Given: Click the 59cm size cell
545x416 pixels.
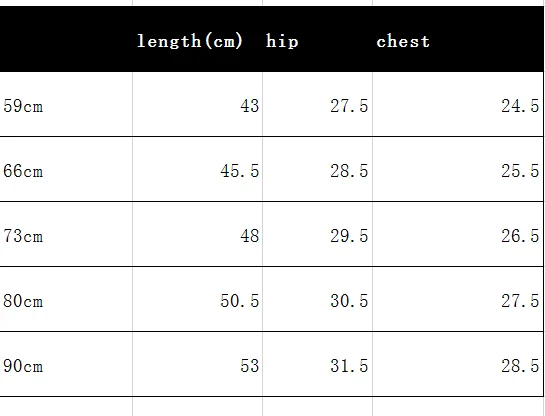Looking at the screenshot, I should pos(66,104).
